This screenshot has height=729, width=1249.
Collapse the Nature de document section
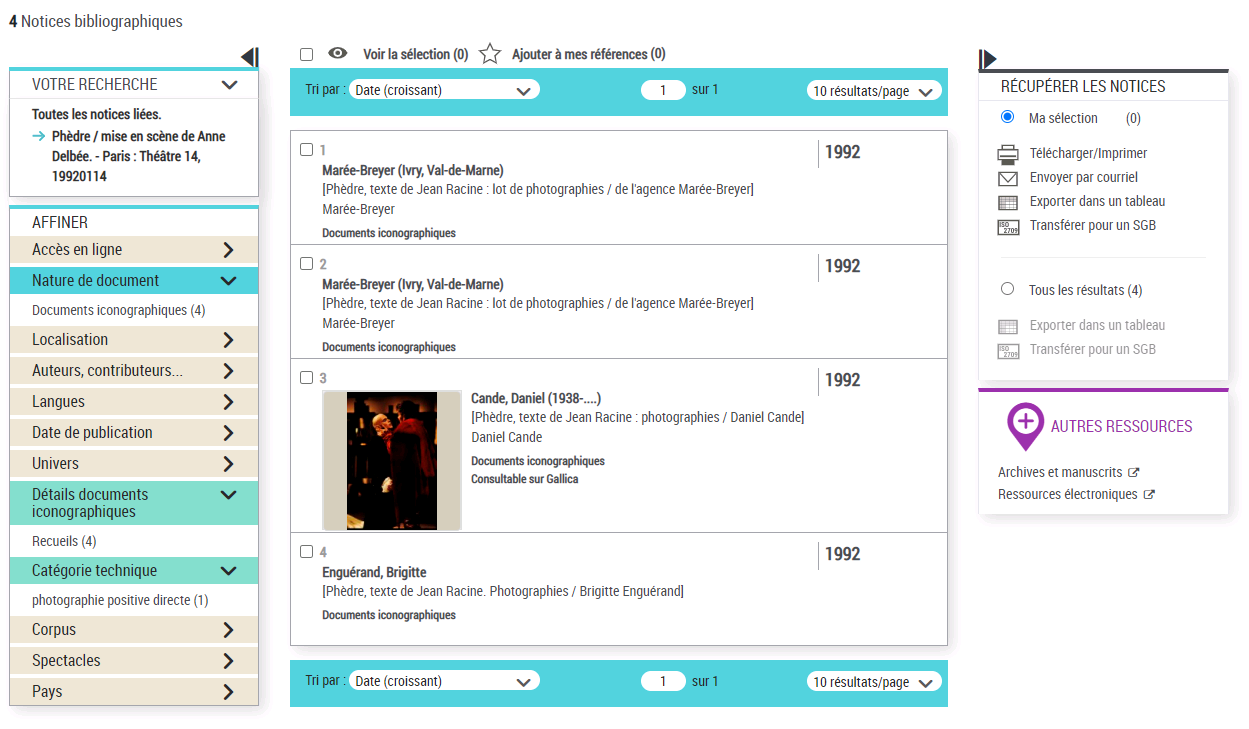coord(134,281)
